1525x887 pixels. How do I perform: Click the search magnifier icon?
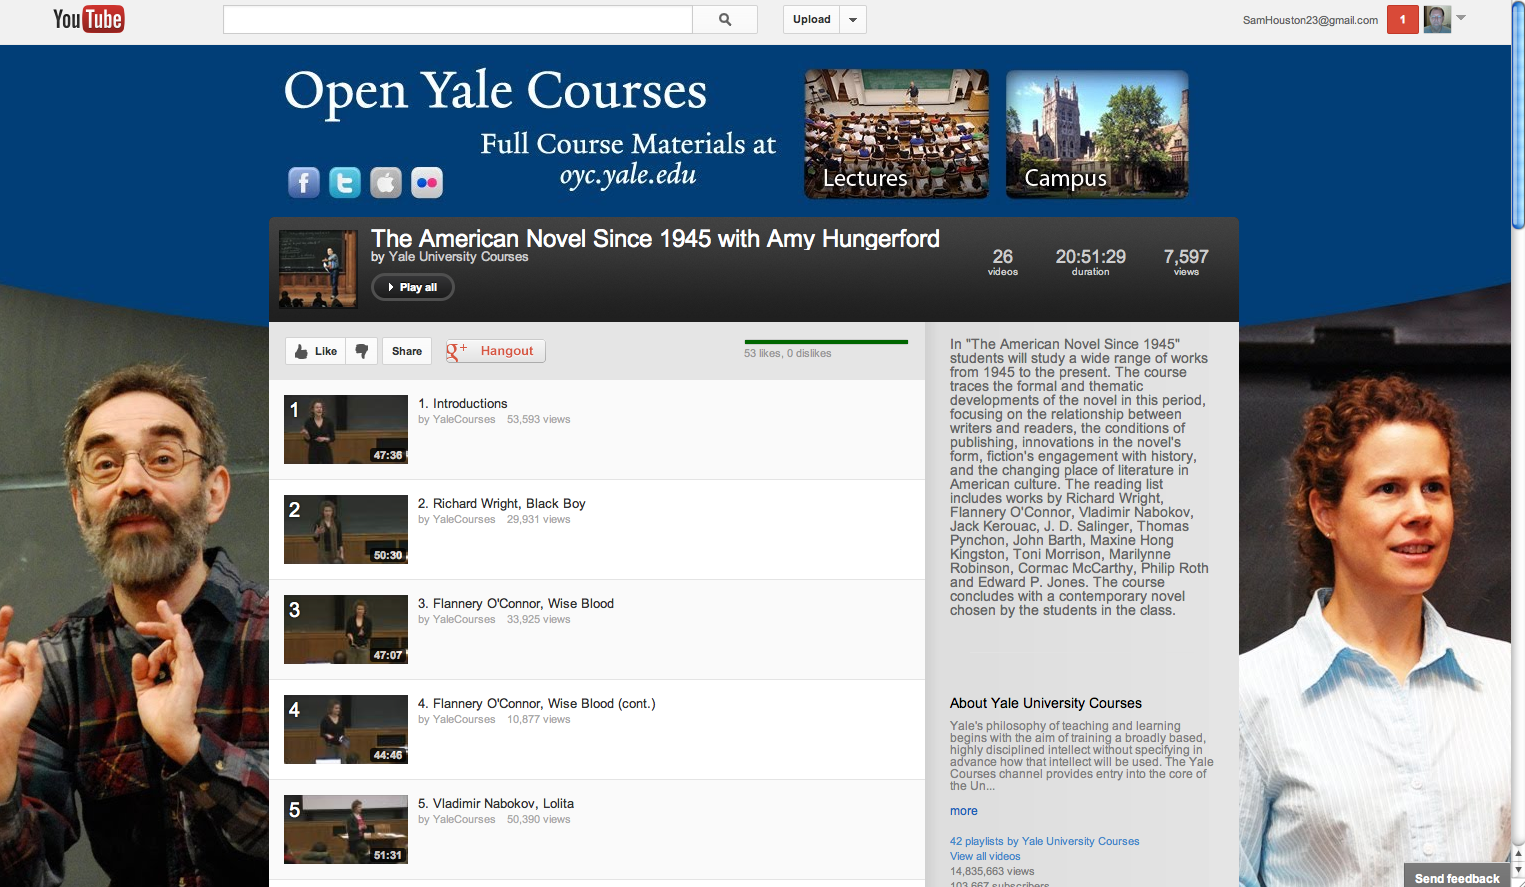point(724,19)
